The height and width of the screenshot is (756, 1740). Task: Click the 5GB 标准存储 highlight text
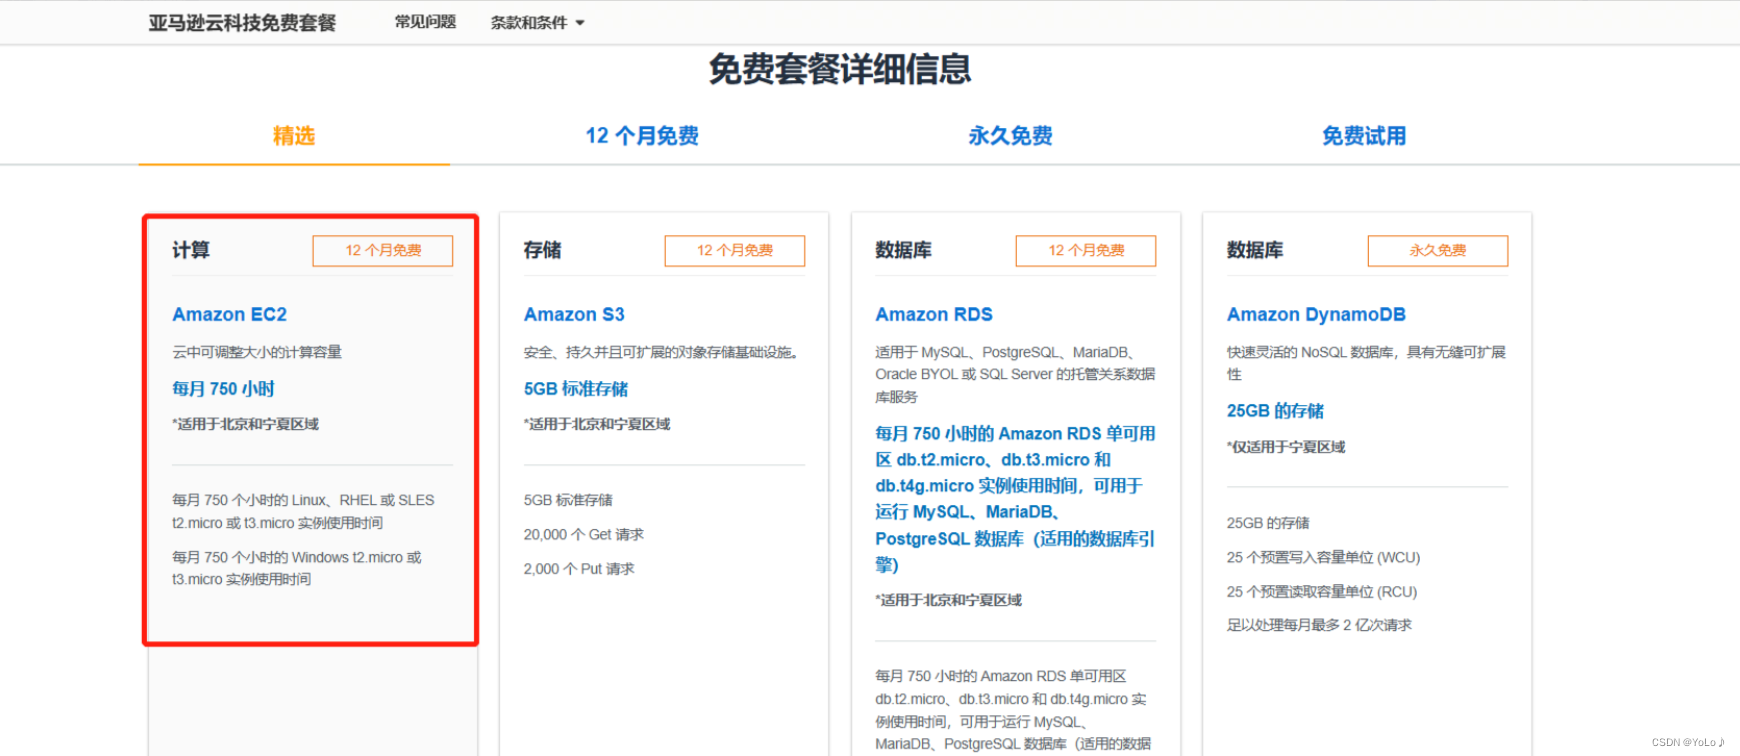point(576,389)
